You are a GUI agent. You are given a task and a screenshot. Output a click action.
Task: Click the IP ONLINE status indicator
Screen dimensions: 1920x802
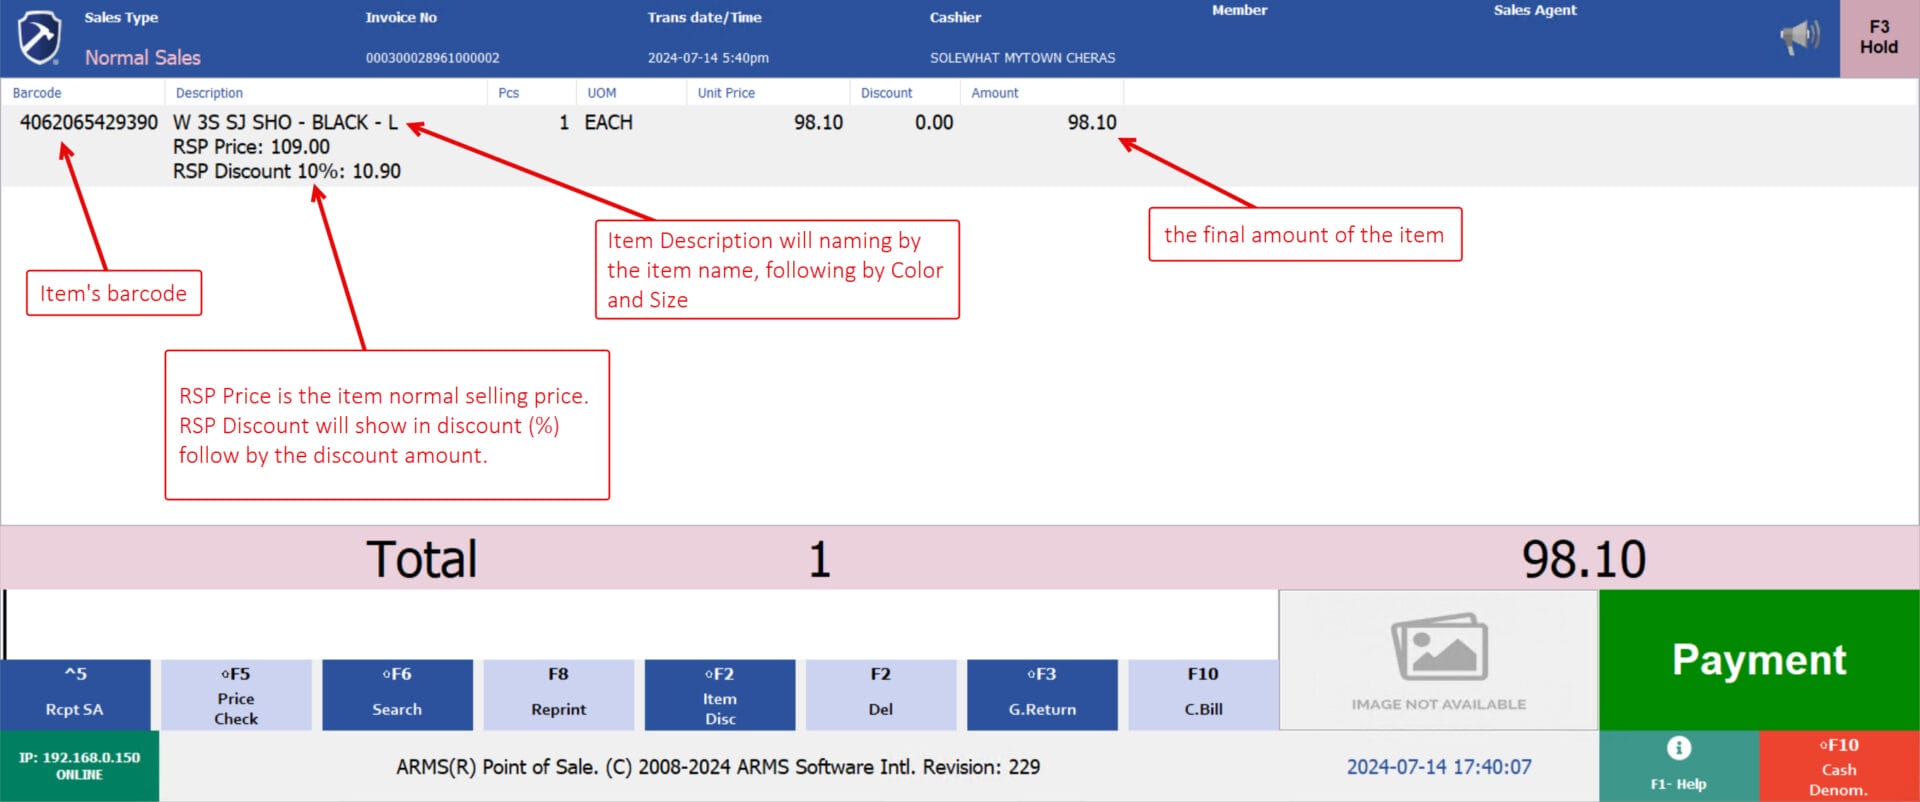pyautogui.click(x=79, y=766)
